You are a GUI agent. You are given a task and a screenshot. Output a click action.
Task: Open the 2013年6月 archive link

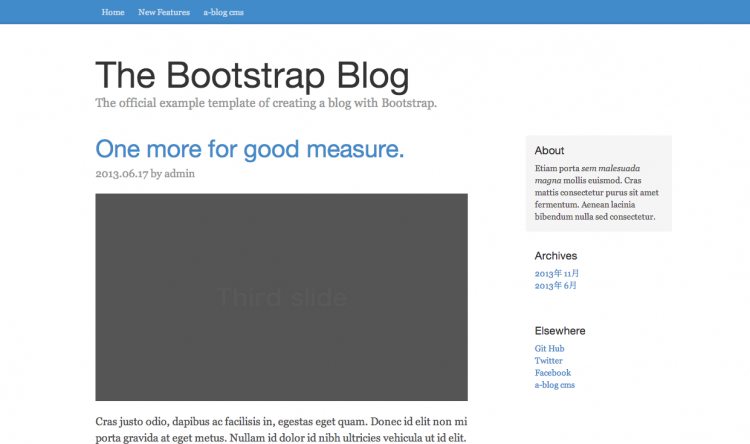555,286
